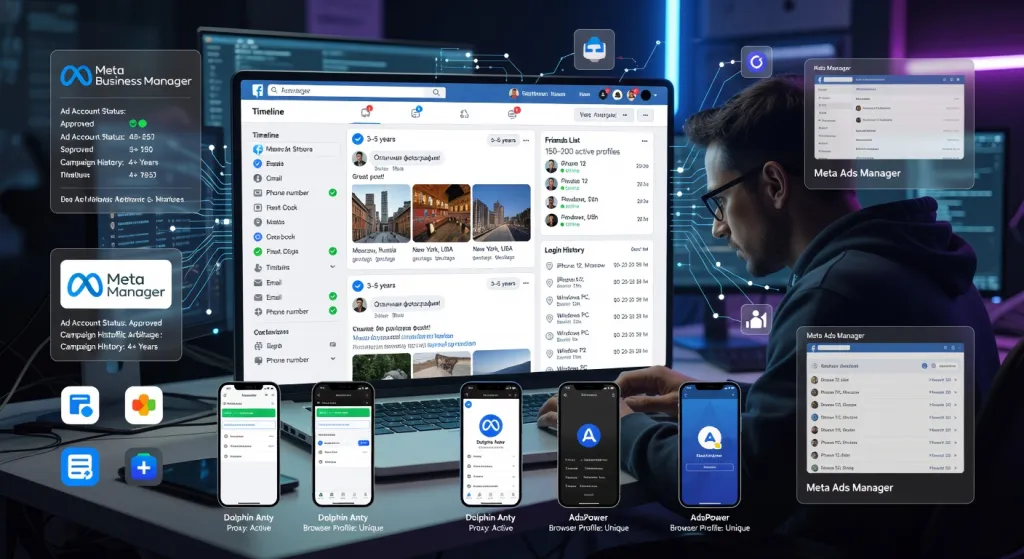
Task: Open the tab icon without a badge
Action: (x=464, y=114)
